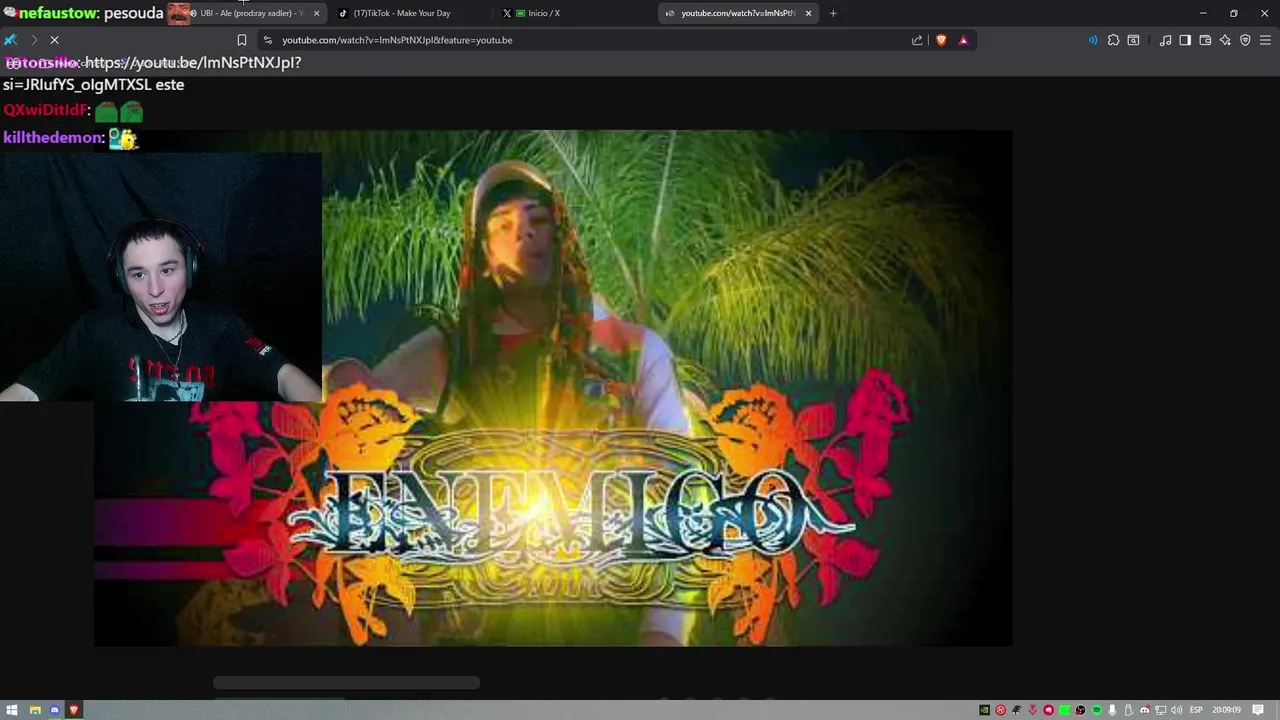Mute the tab audio via toolbar sound icon
The image size is (1280, 720).
(x=1093, y=40)
